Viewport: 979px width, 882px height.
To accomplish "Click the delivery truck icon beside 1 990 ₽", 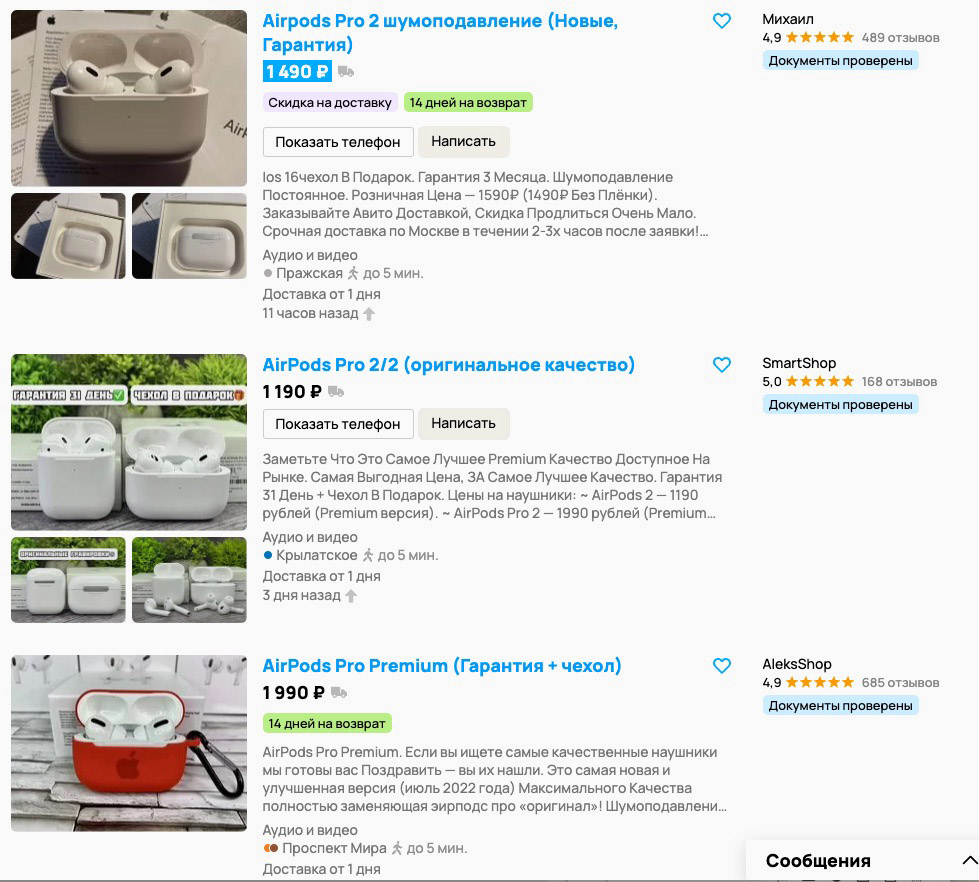I will [x=339, y=693].
